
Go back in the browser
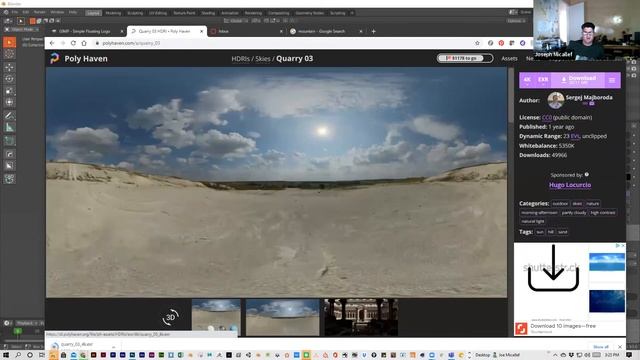[52, 43]
